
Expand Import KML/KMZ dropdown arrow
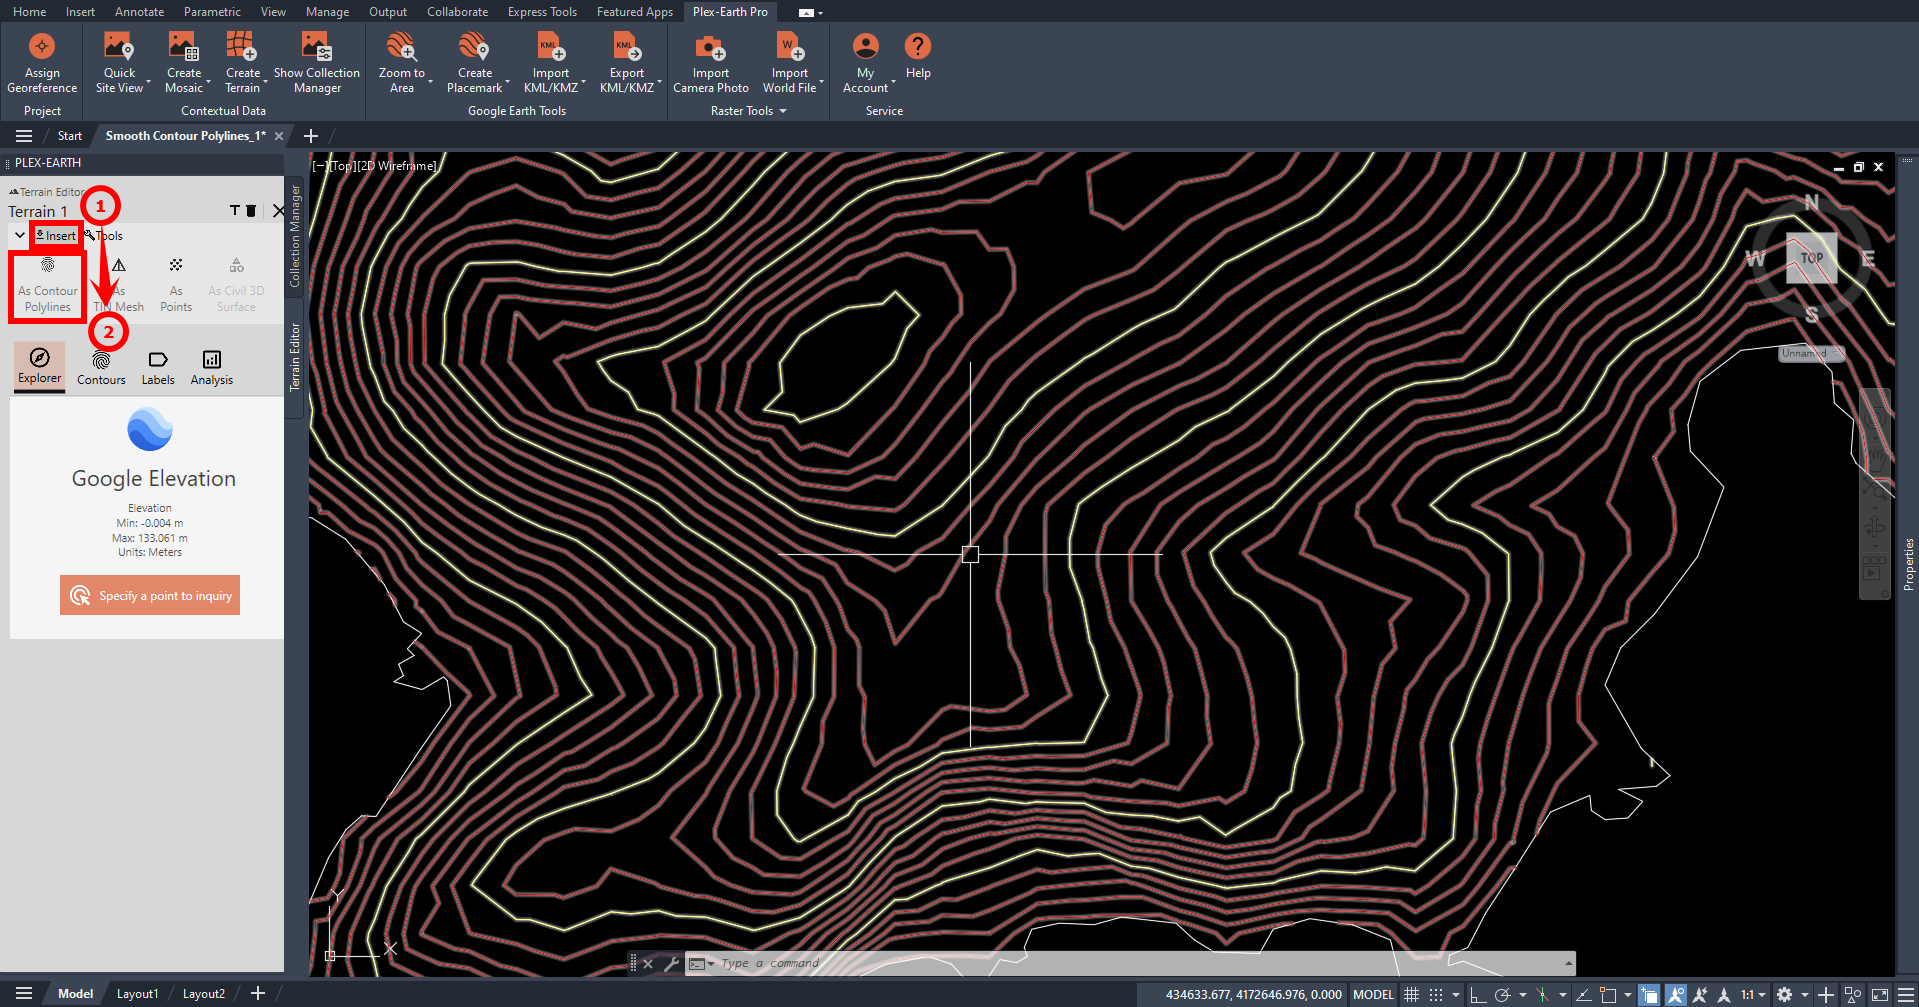click(x=583, y=83)
